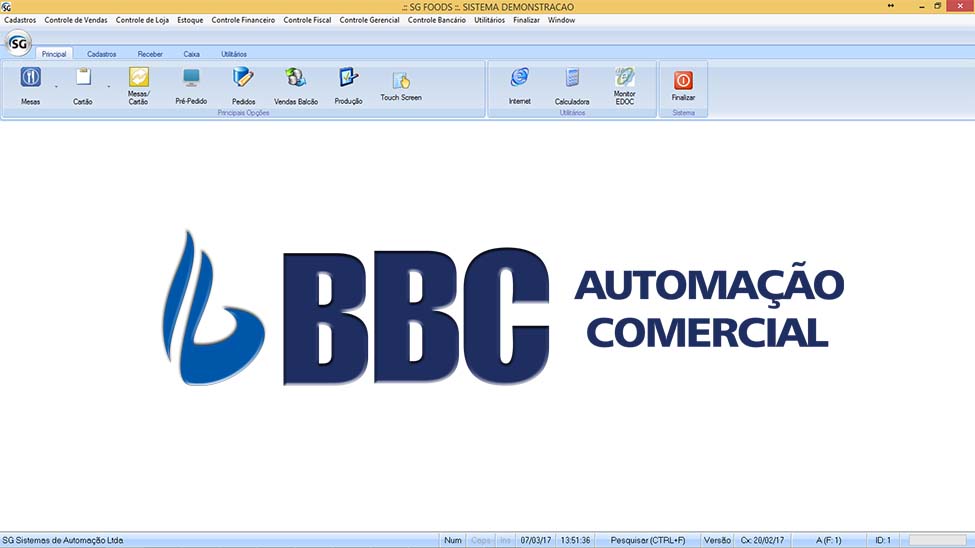This screenshot has height=548, width=975.
Task: Open the Monitor EDOC icon
Action: (624, 78)
